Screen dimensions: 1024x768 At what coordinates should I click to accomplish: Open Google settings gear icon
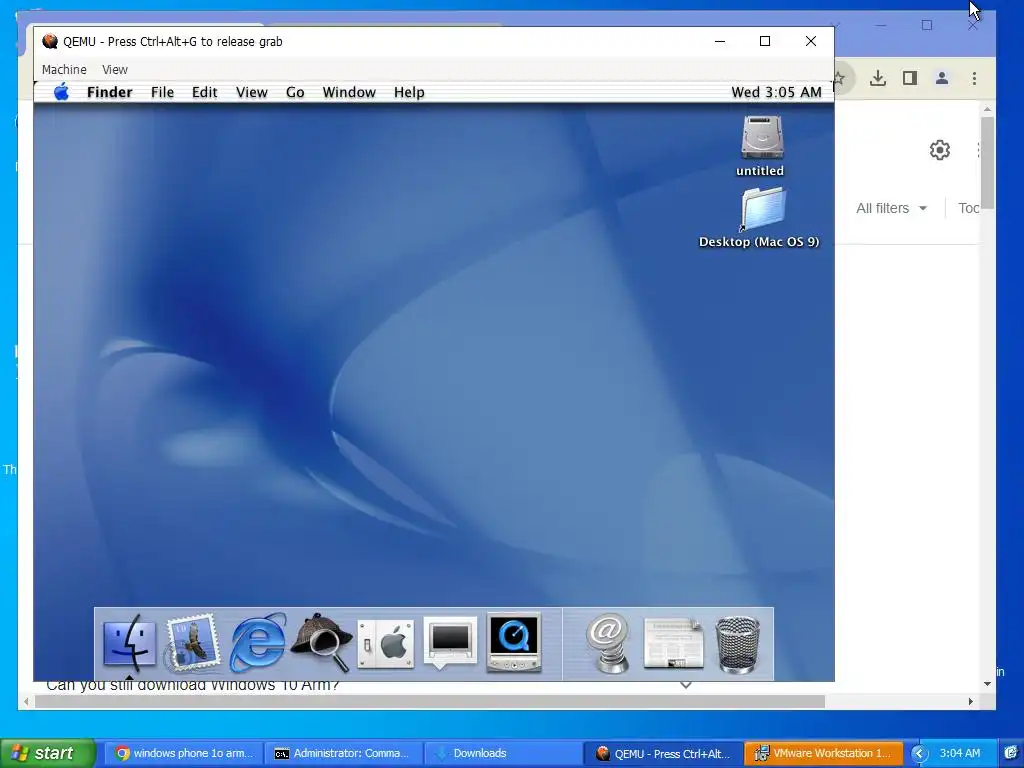click(940, 150)
